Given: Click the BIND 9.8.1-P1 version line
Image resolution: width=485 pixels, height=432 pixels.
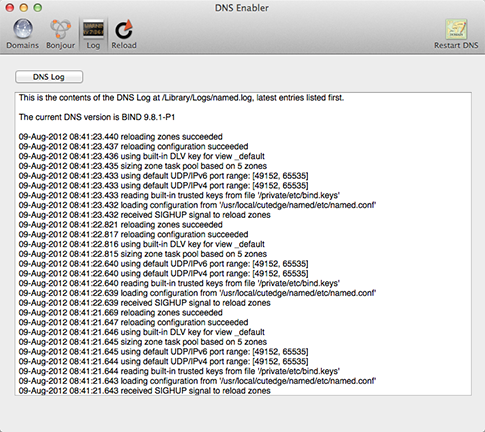Looking at the screenshot, I should [97, 117].
